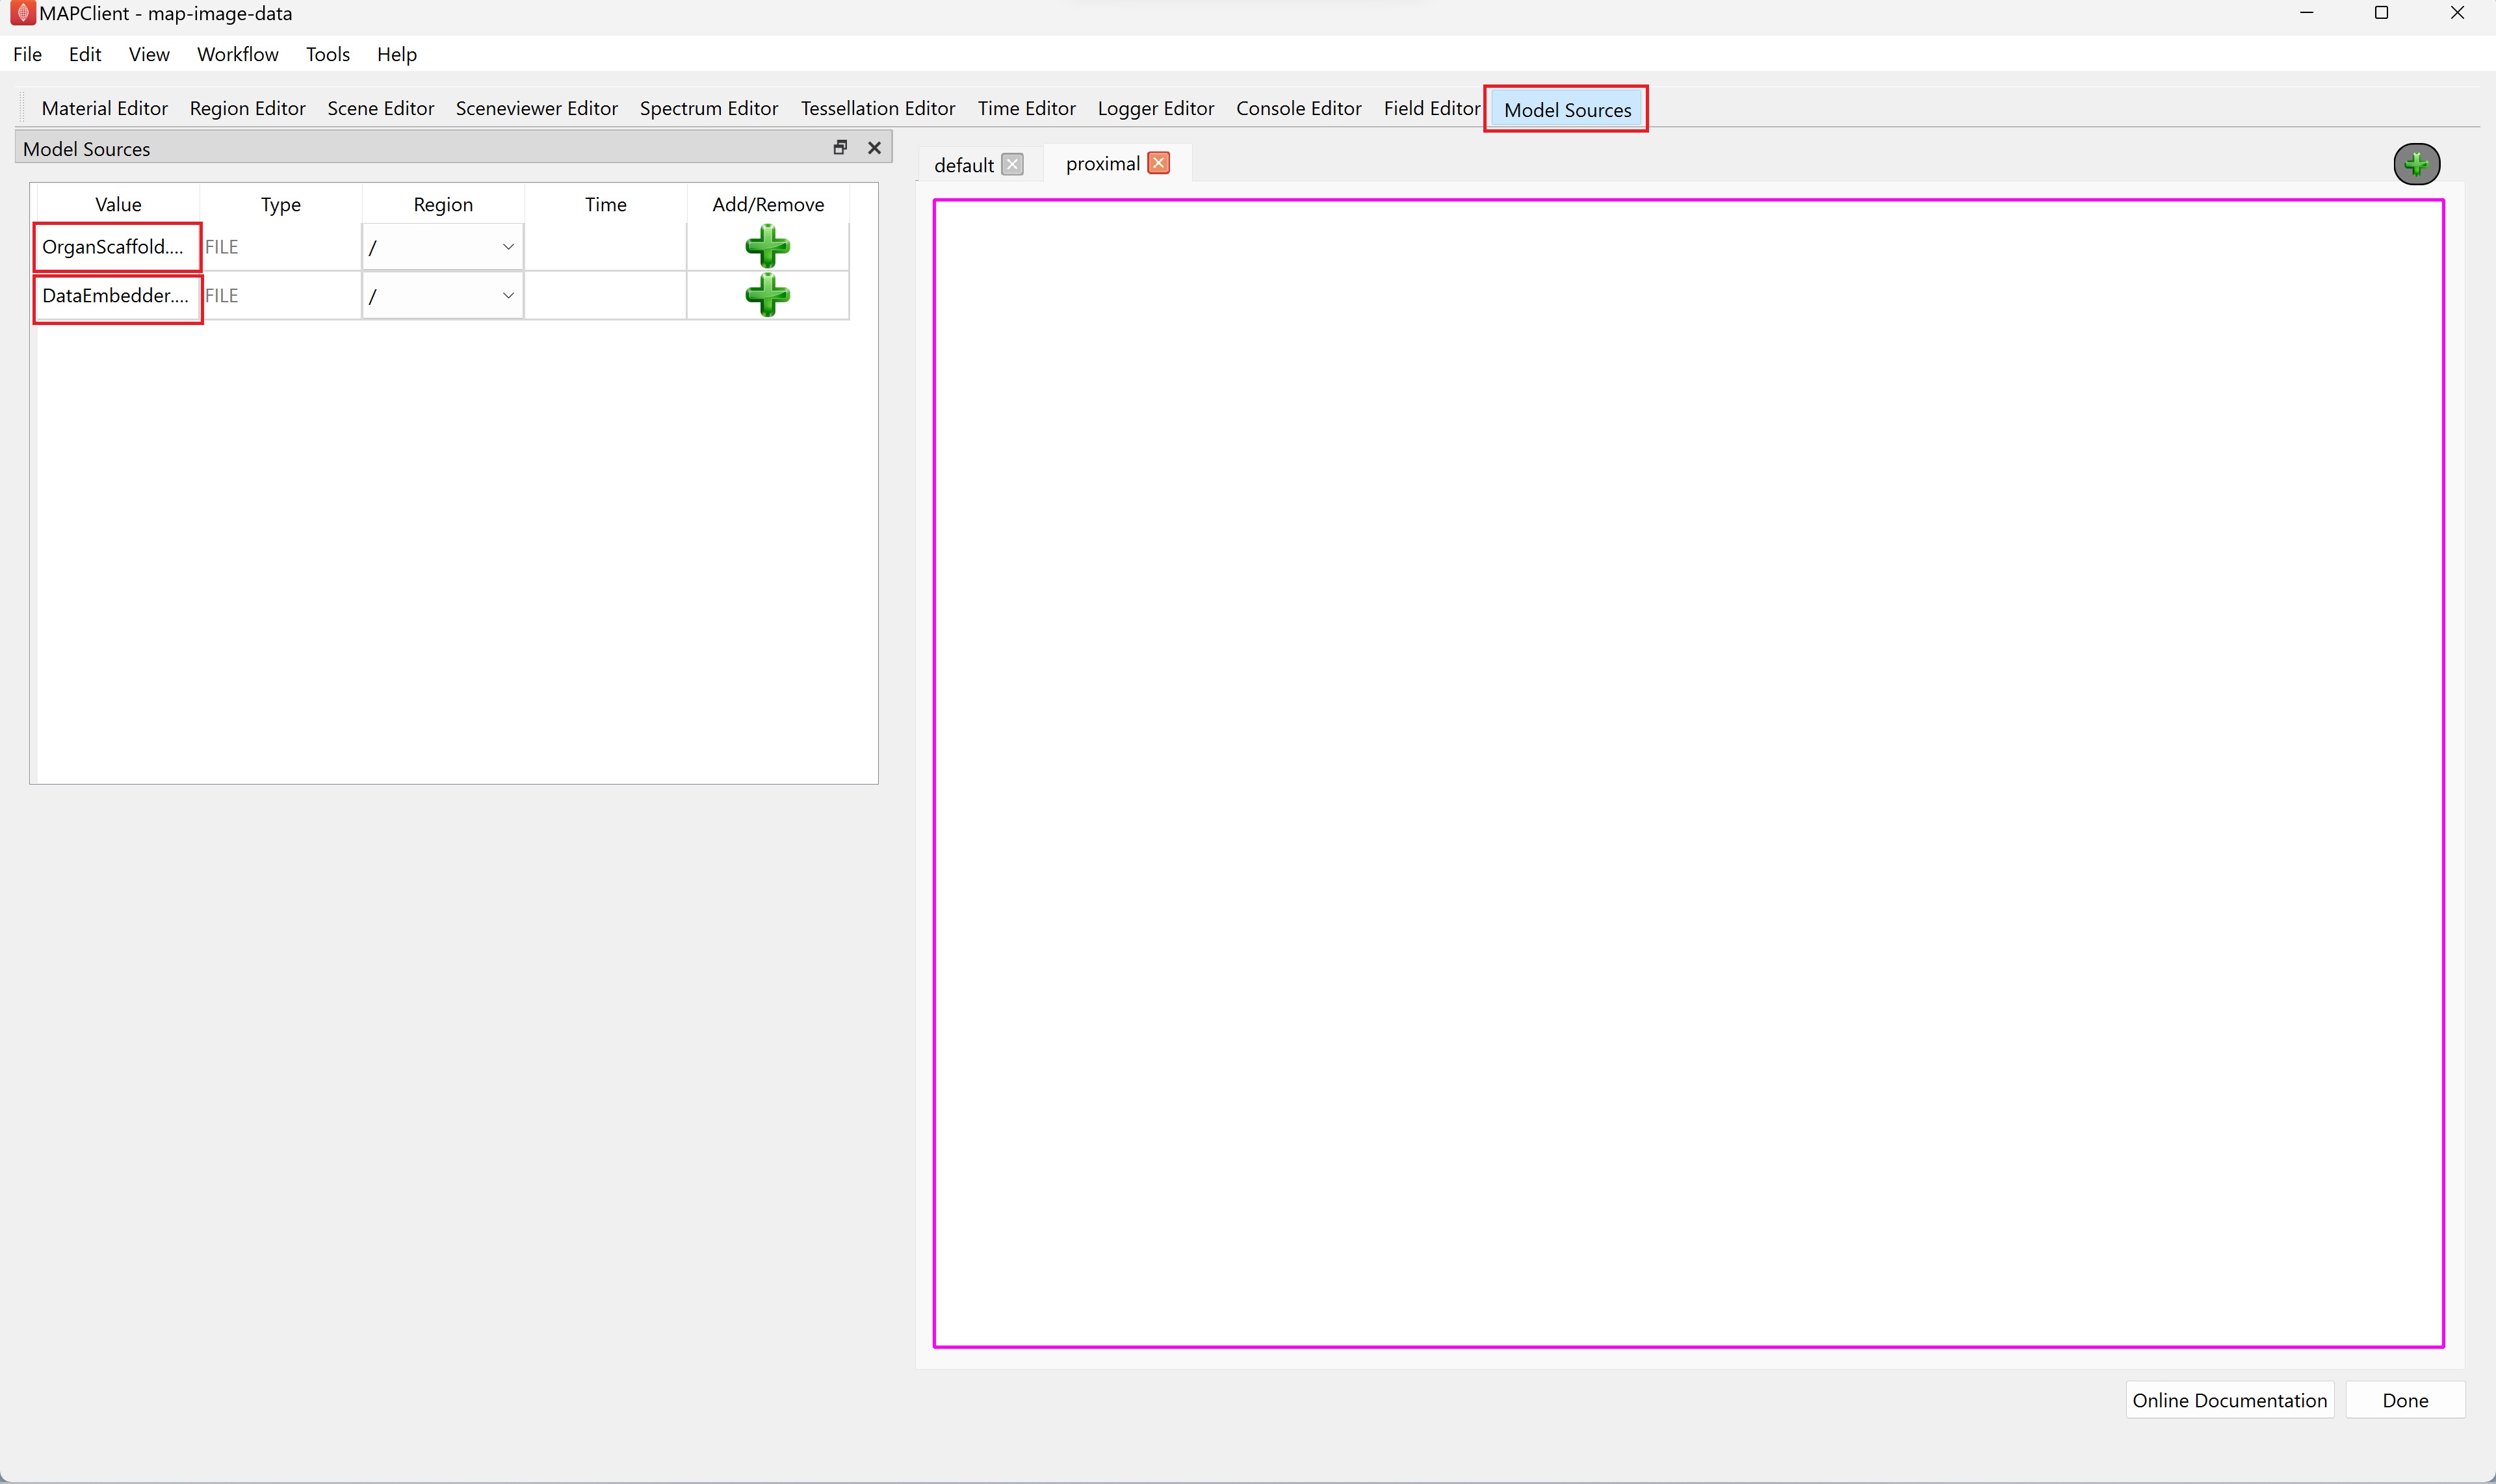Image resolution: width=2496 pixels, height=1484 pixels.
Task: Add the OrganScaffold file source
Action: (767, 246)
